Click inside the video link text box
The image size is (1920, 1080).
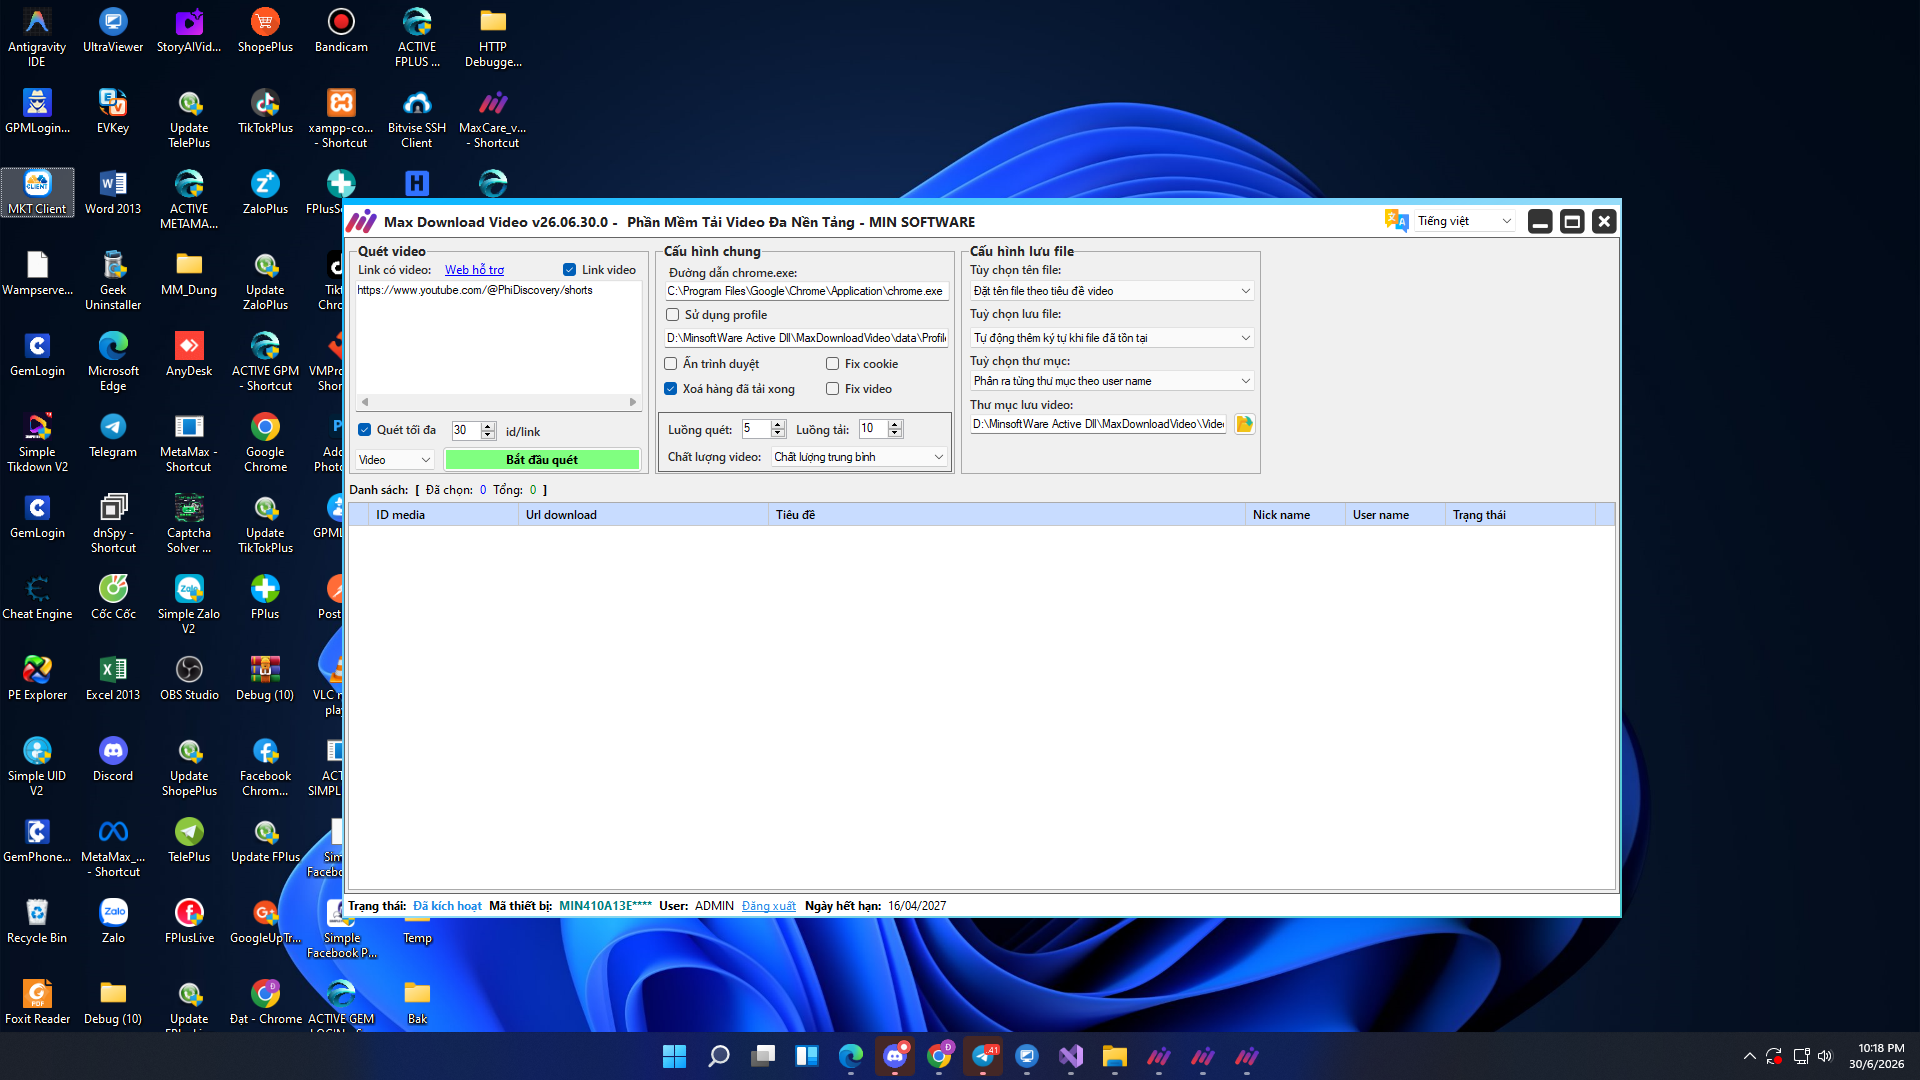[499, 338]
